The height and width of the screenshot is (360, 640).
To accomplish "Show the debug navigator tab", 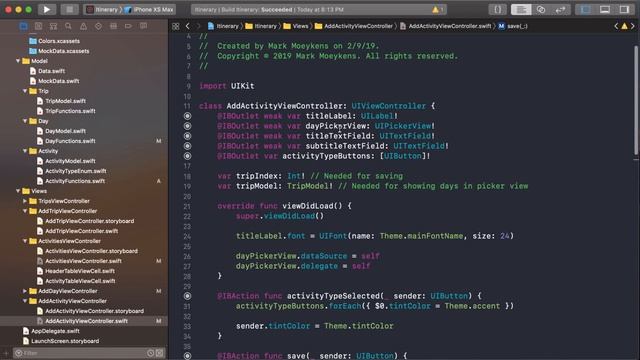I will click(113, 26).
